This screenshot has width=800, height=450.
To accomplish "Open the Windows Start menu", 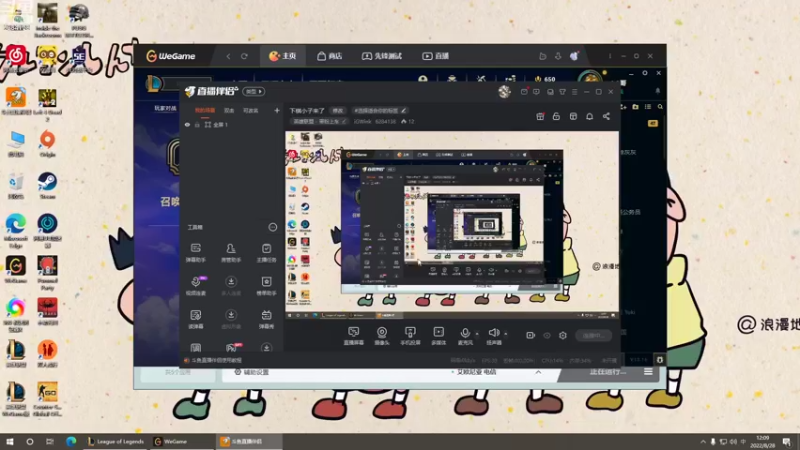I will coord(10,441).
